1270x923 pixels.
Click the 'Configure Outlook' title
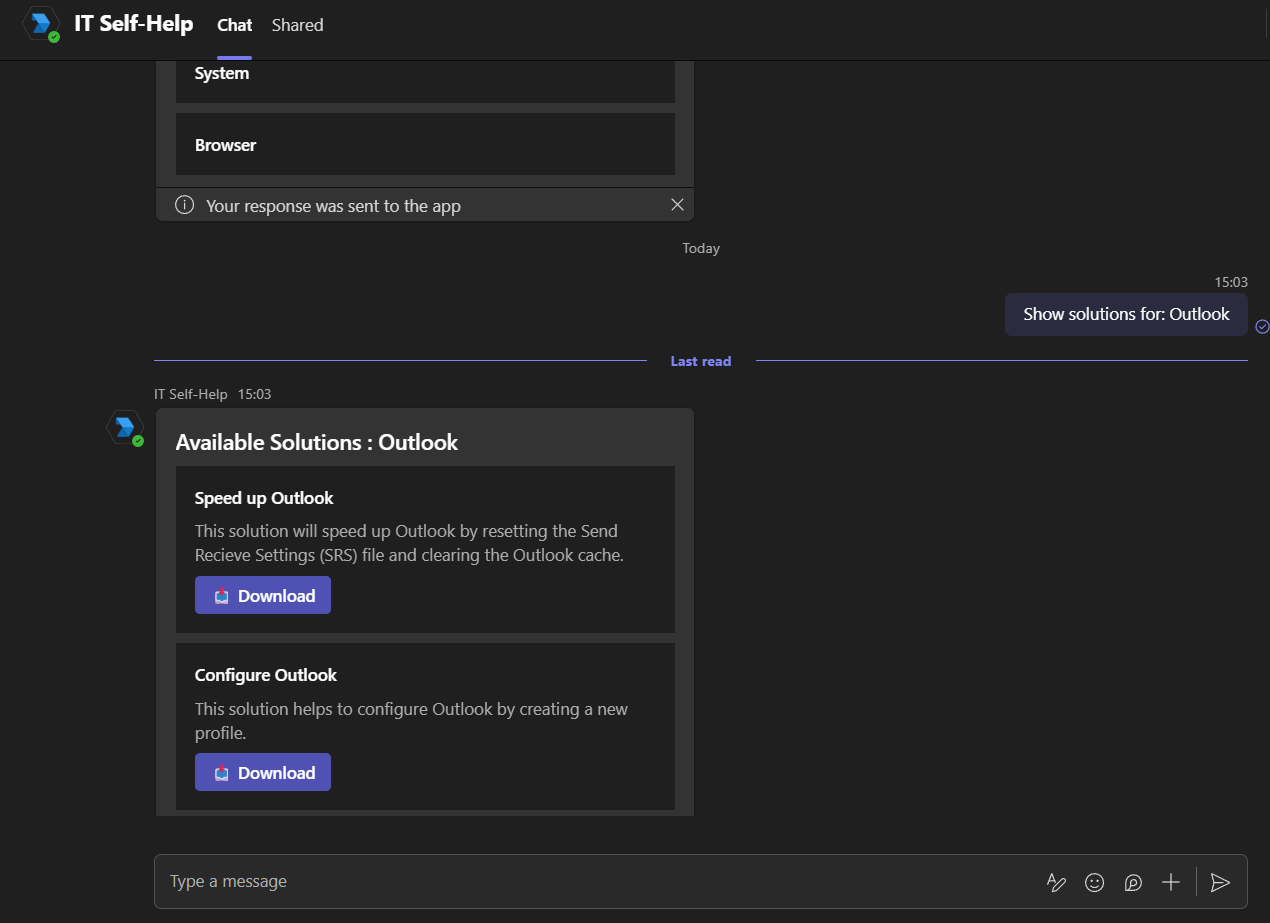(266, 675)
